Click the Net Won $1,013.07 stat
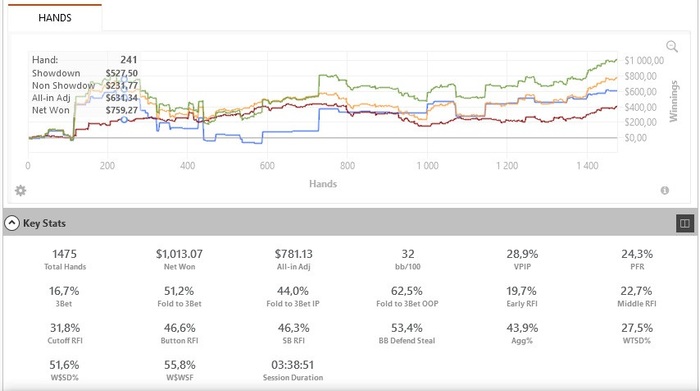Viewport: 700px width, 391px height. [x=179, y=259]
